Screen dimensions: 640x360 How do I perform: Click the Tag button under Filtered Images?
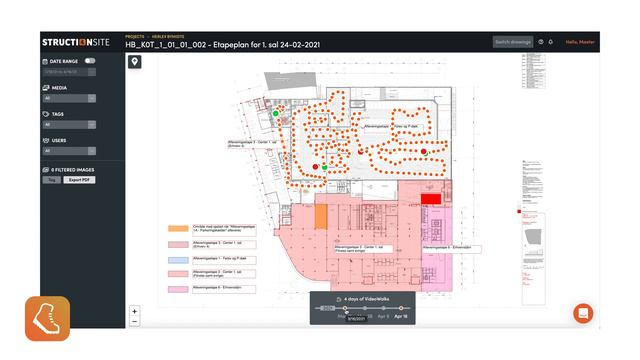(x=52, y=180)
